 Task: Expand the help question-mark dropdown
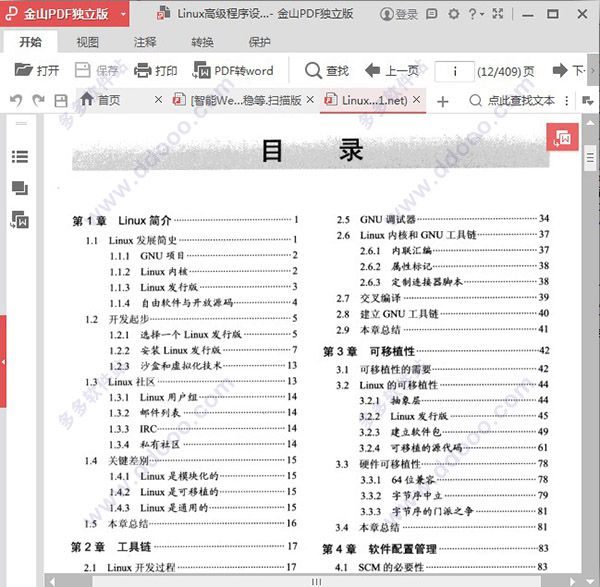coord(476,15)
